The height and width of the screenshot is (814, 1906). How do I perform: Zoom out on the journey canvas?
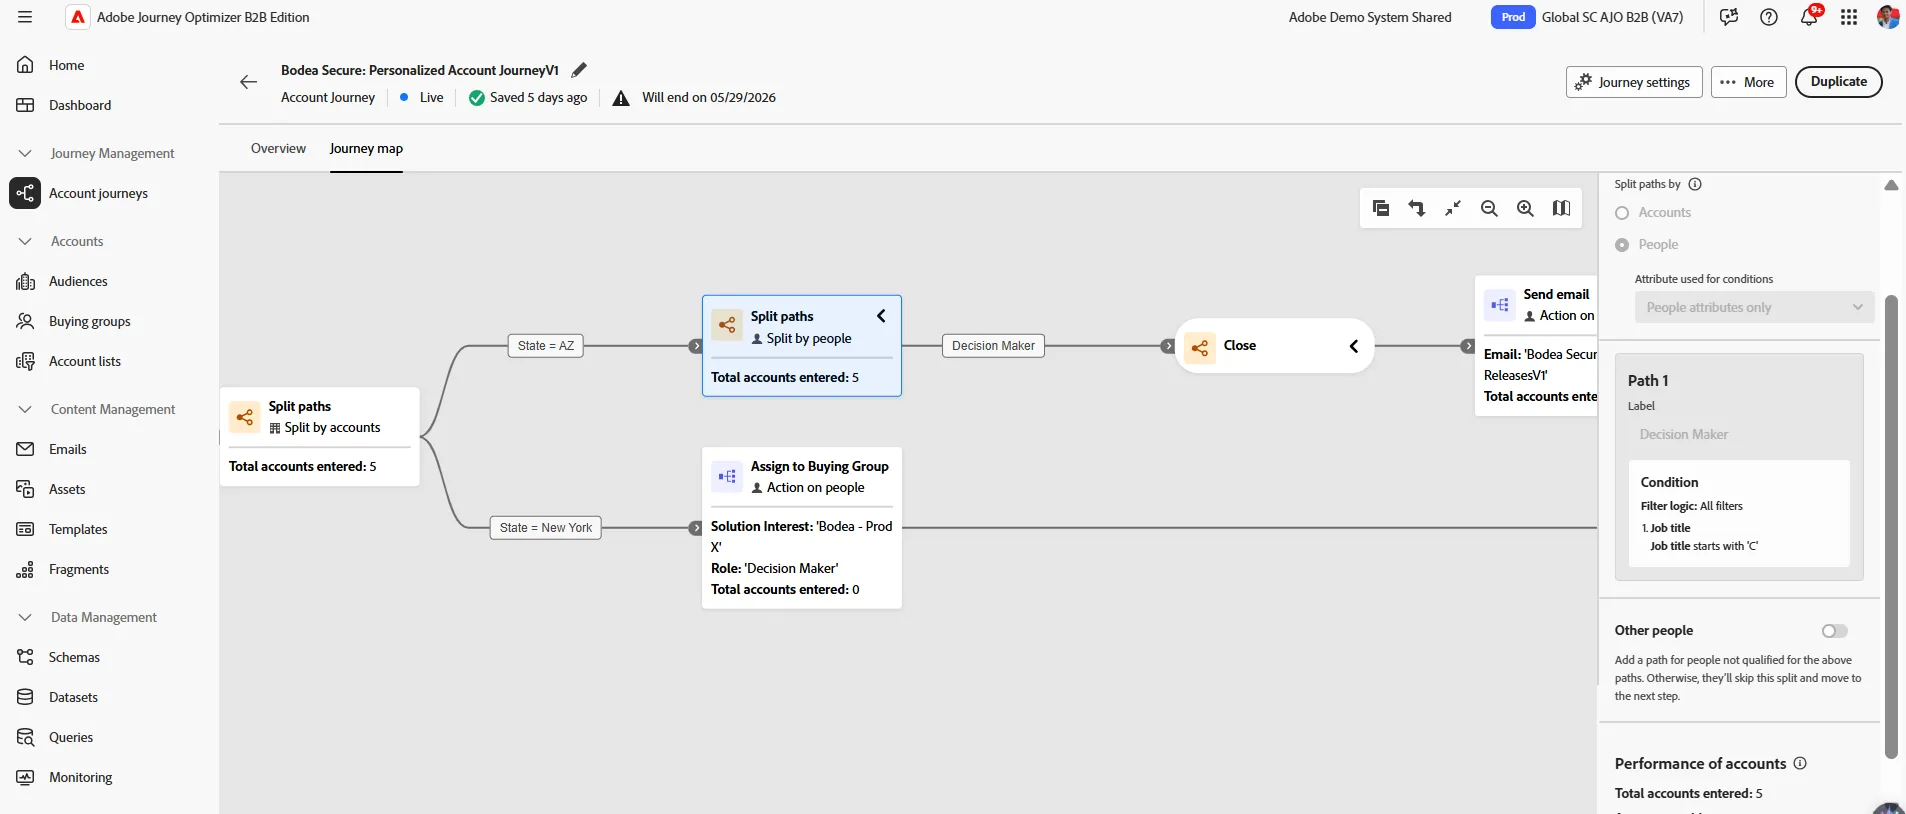tap(1489, 208)
